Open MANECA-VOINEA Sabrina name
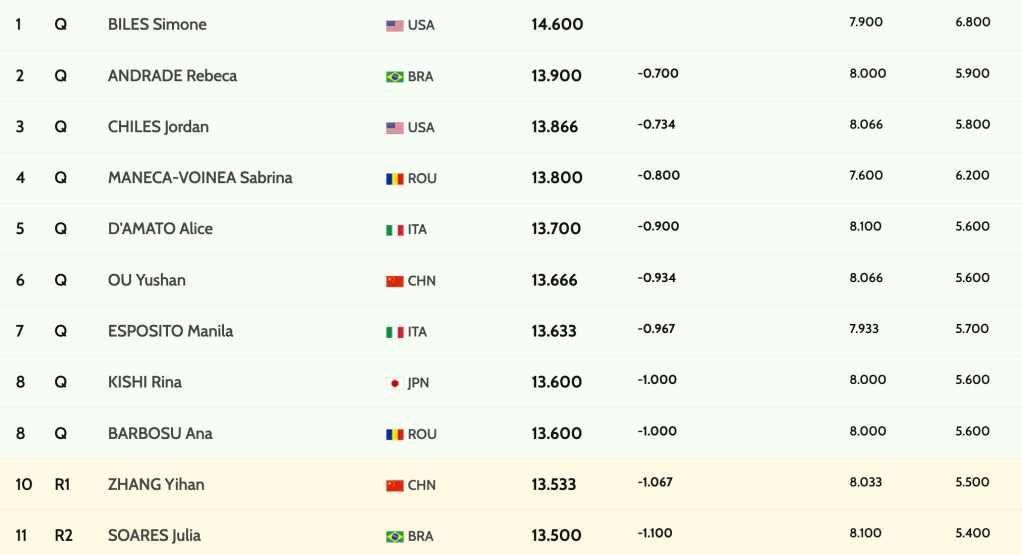This screenshot has width=1022, height=555. coord(200,178)
